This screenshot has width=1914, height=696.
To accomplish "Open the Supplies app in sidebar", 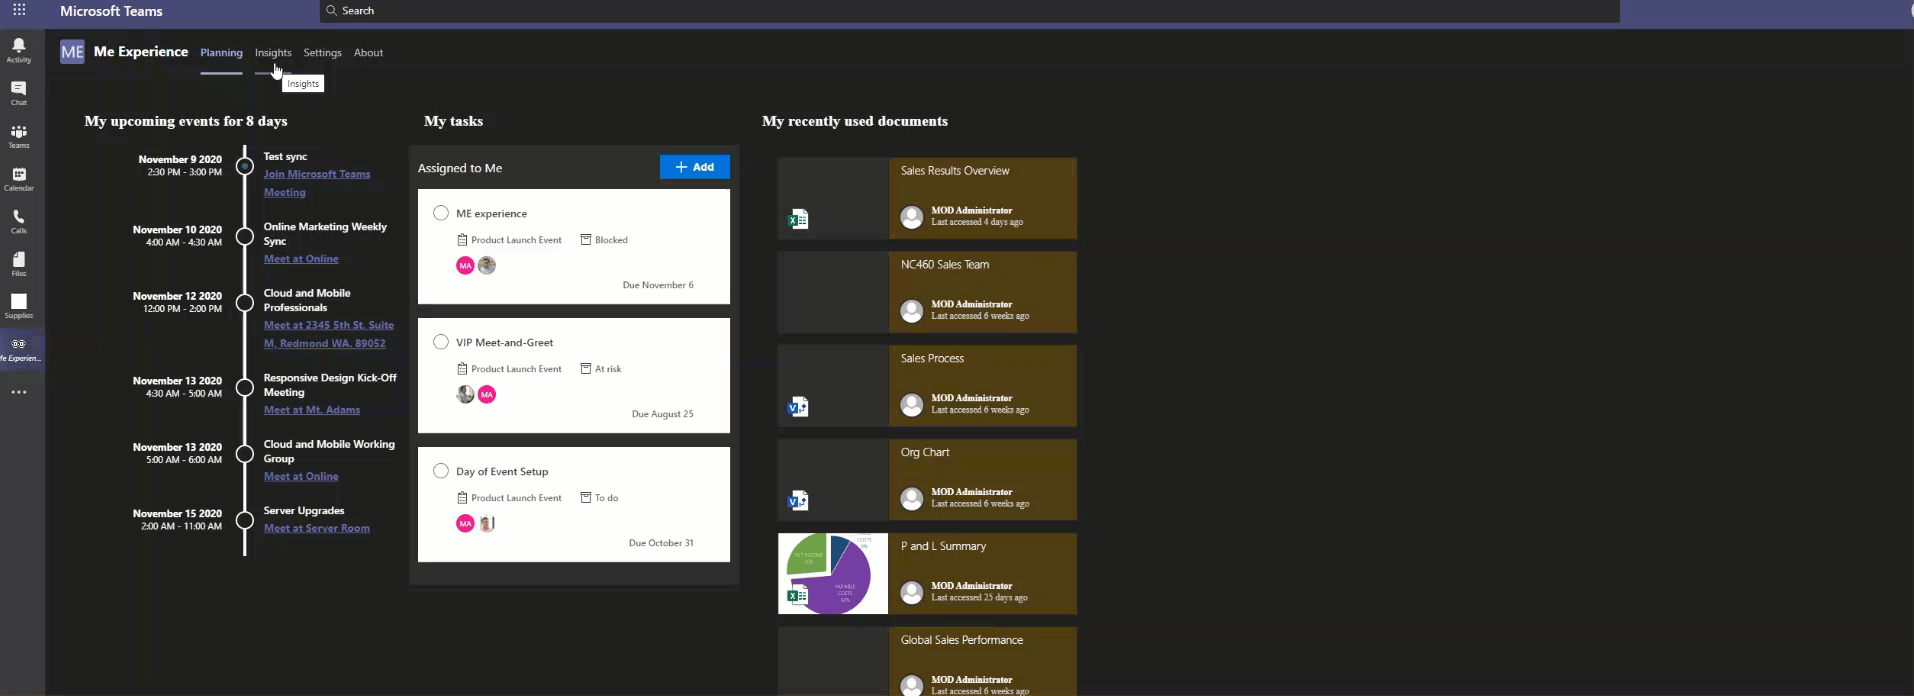I will [19, 306].
